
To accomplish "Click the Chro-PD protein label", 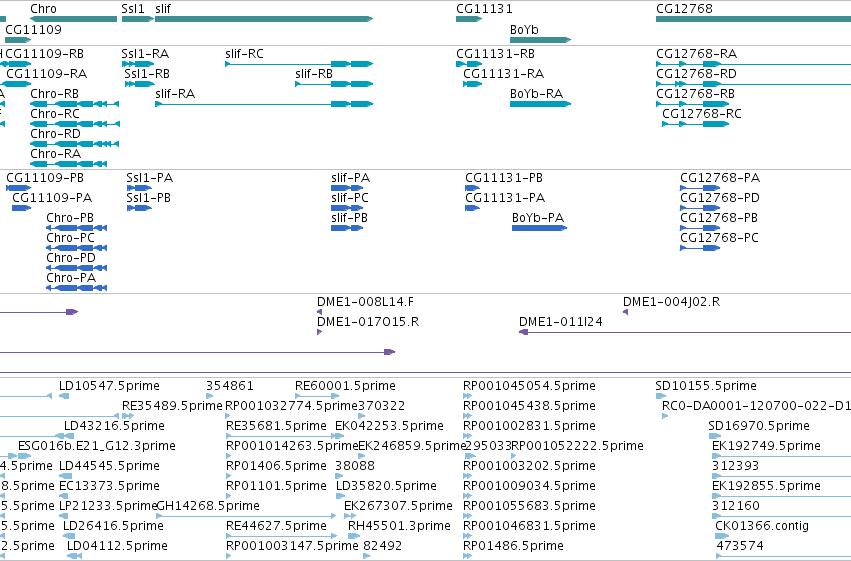I will coord(71,258).
